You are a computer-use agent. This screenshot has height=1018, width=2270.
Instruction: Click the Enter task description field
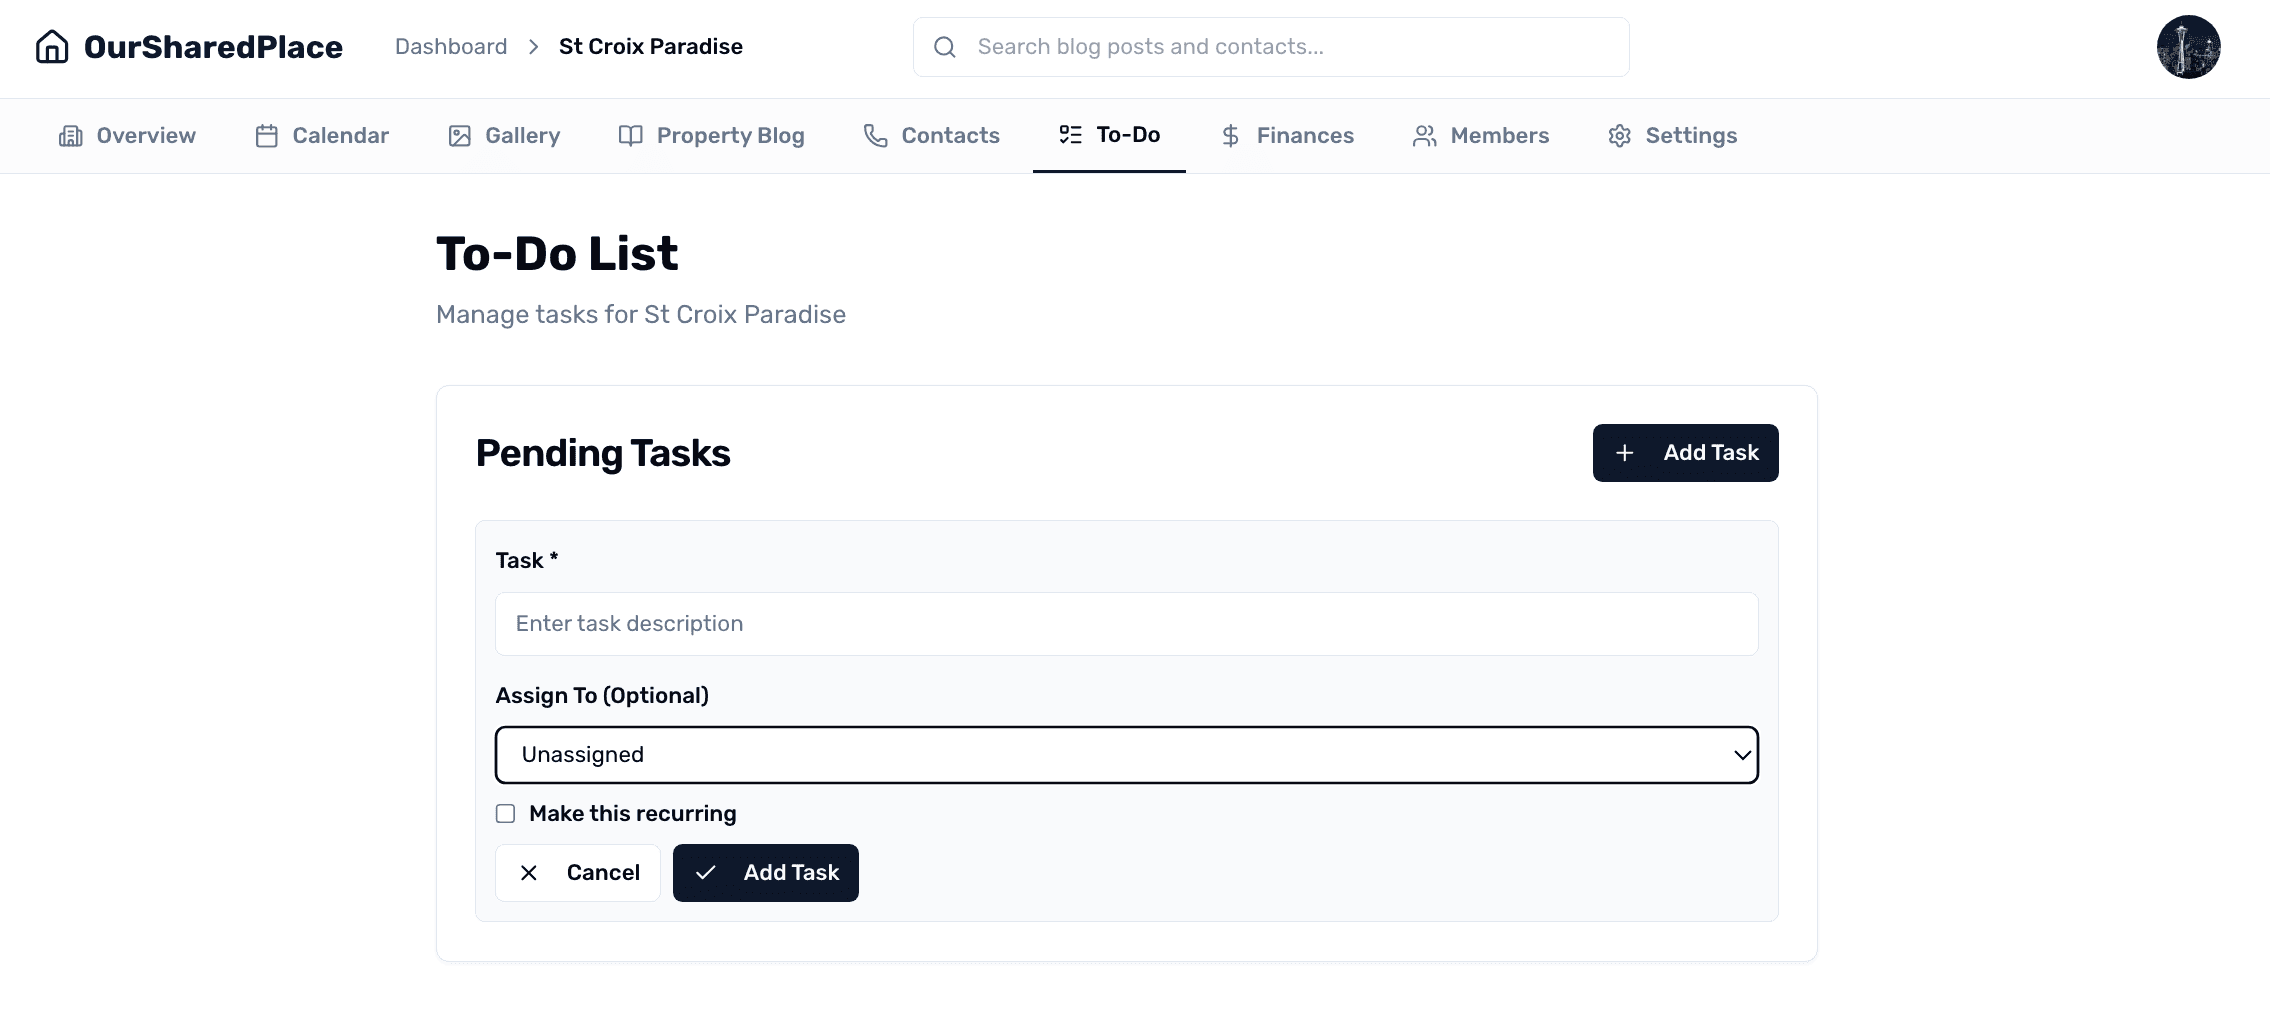[1126, 623]
